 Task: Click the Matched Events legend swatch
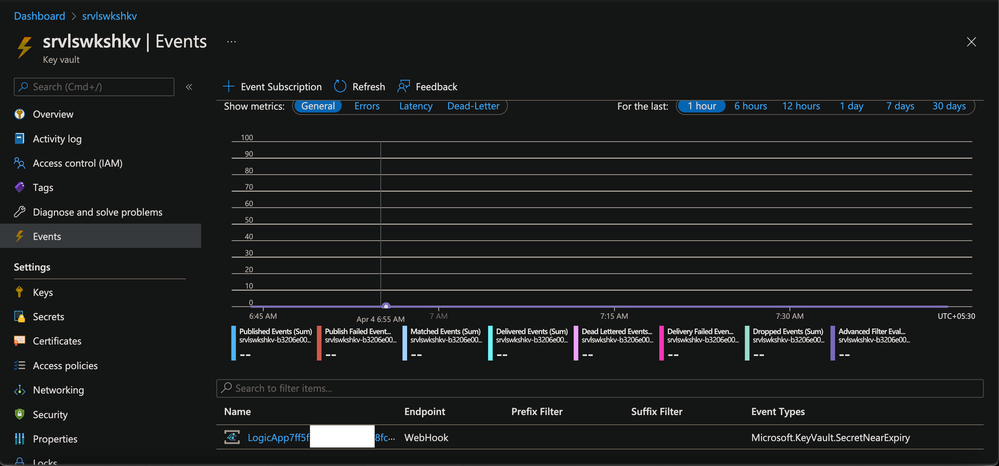tap(405, 344)
